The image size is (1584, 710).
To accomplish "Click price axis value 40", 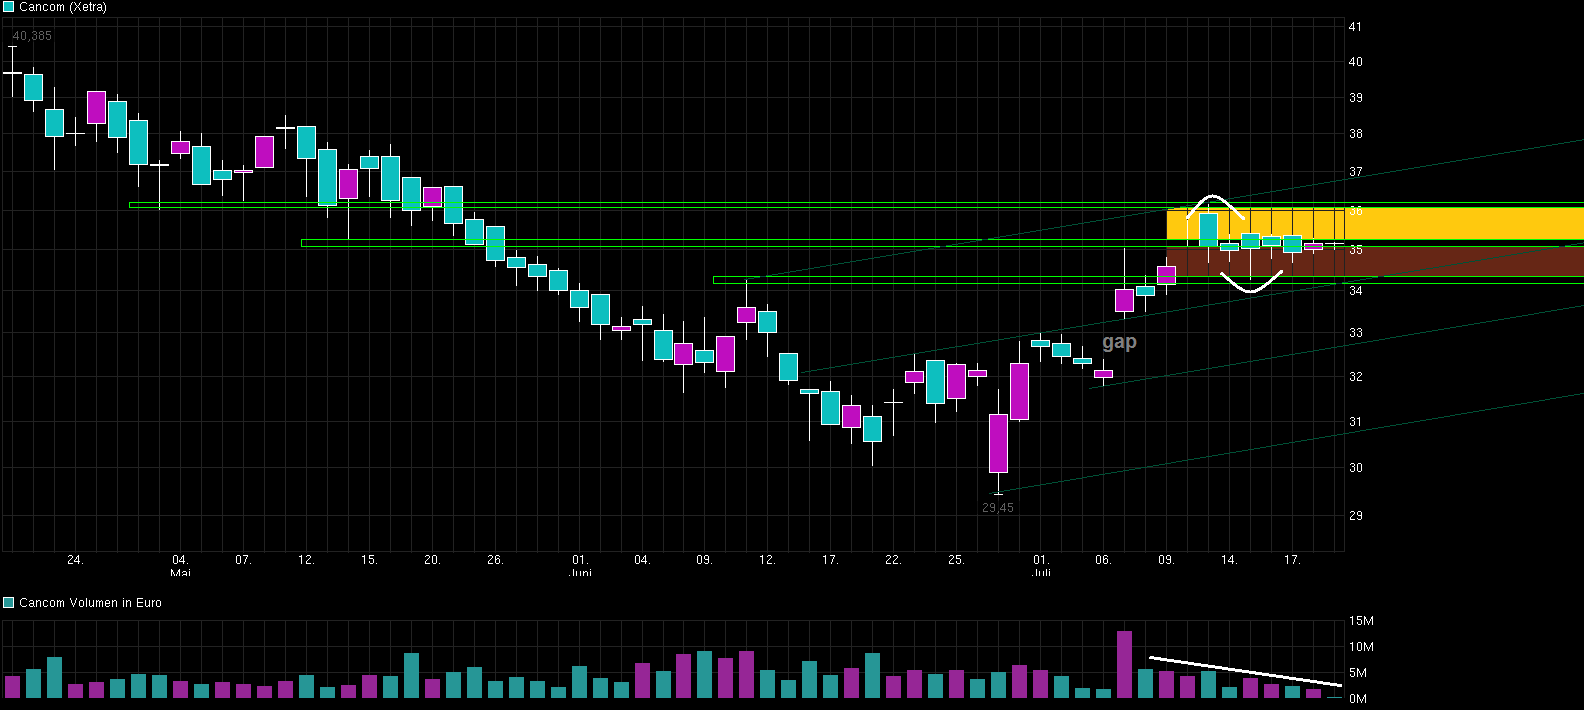I will click(x=1355, y=62).
